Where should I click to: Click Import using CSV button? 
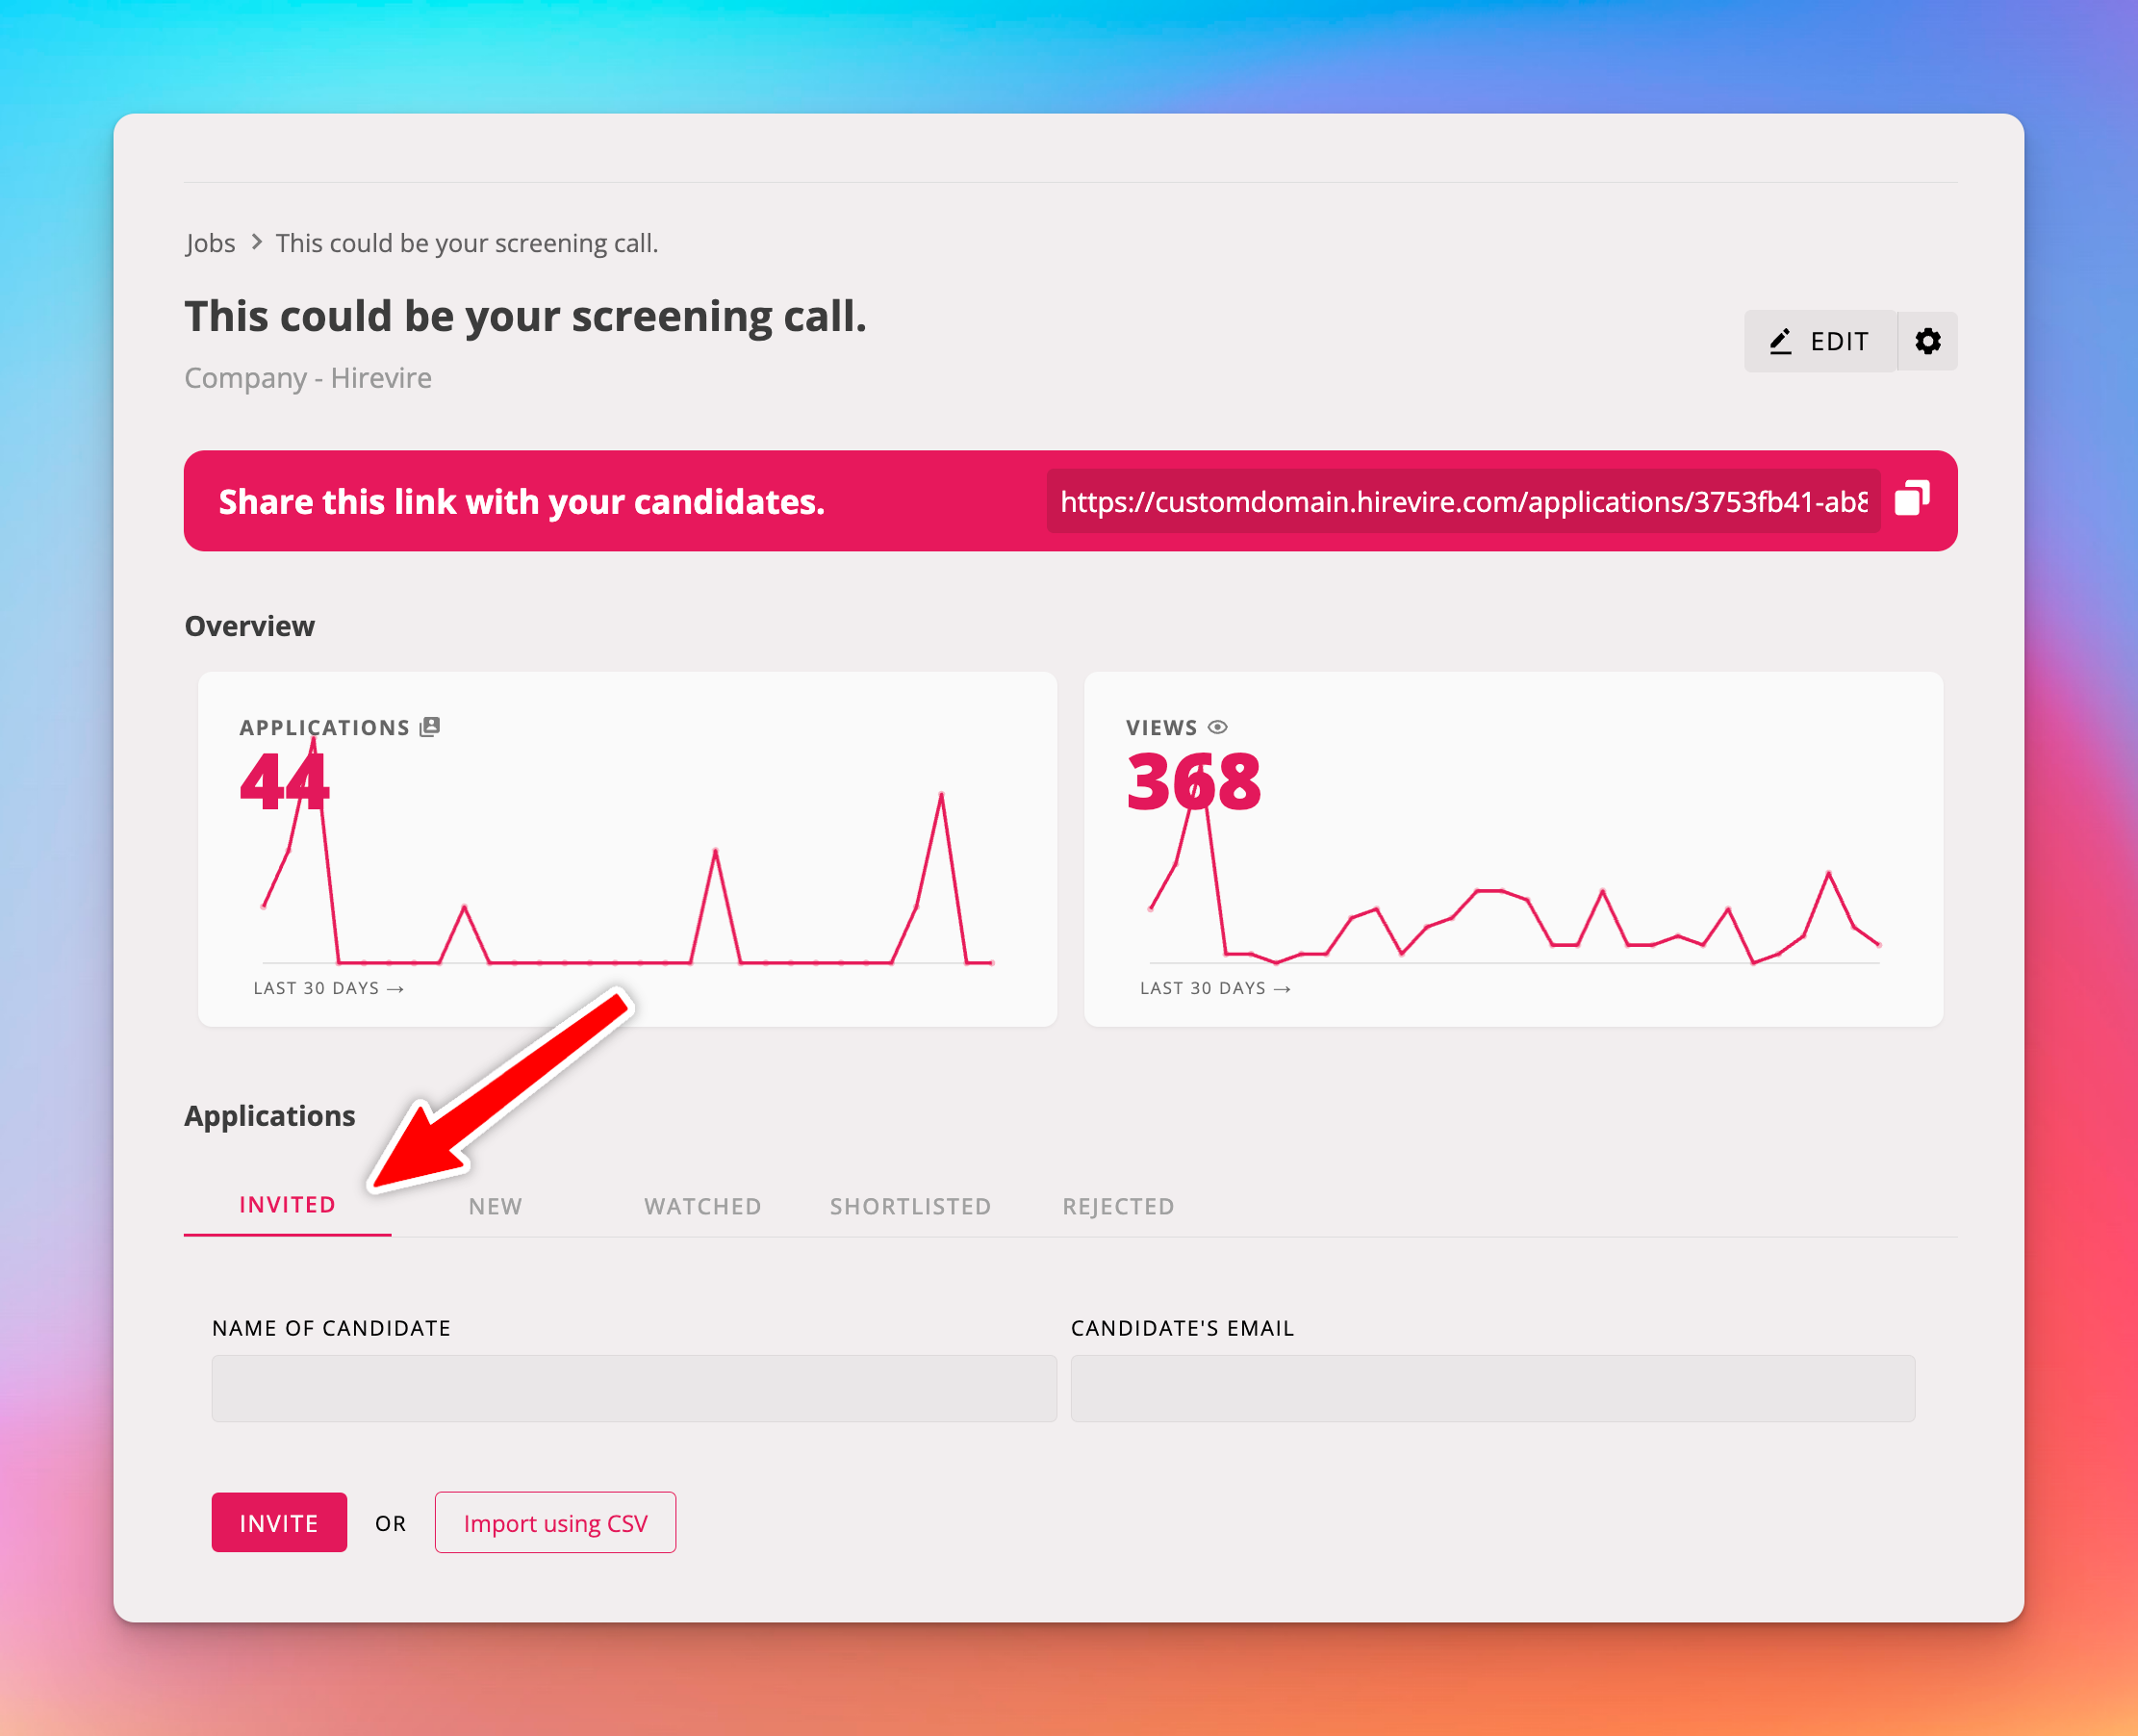(555, 1523)
